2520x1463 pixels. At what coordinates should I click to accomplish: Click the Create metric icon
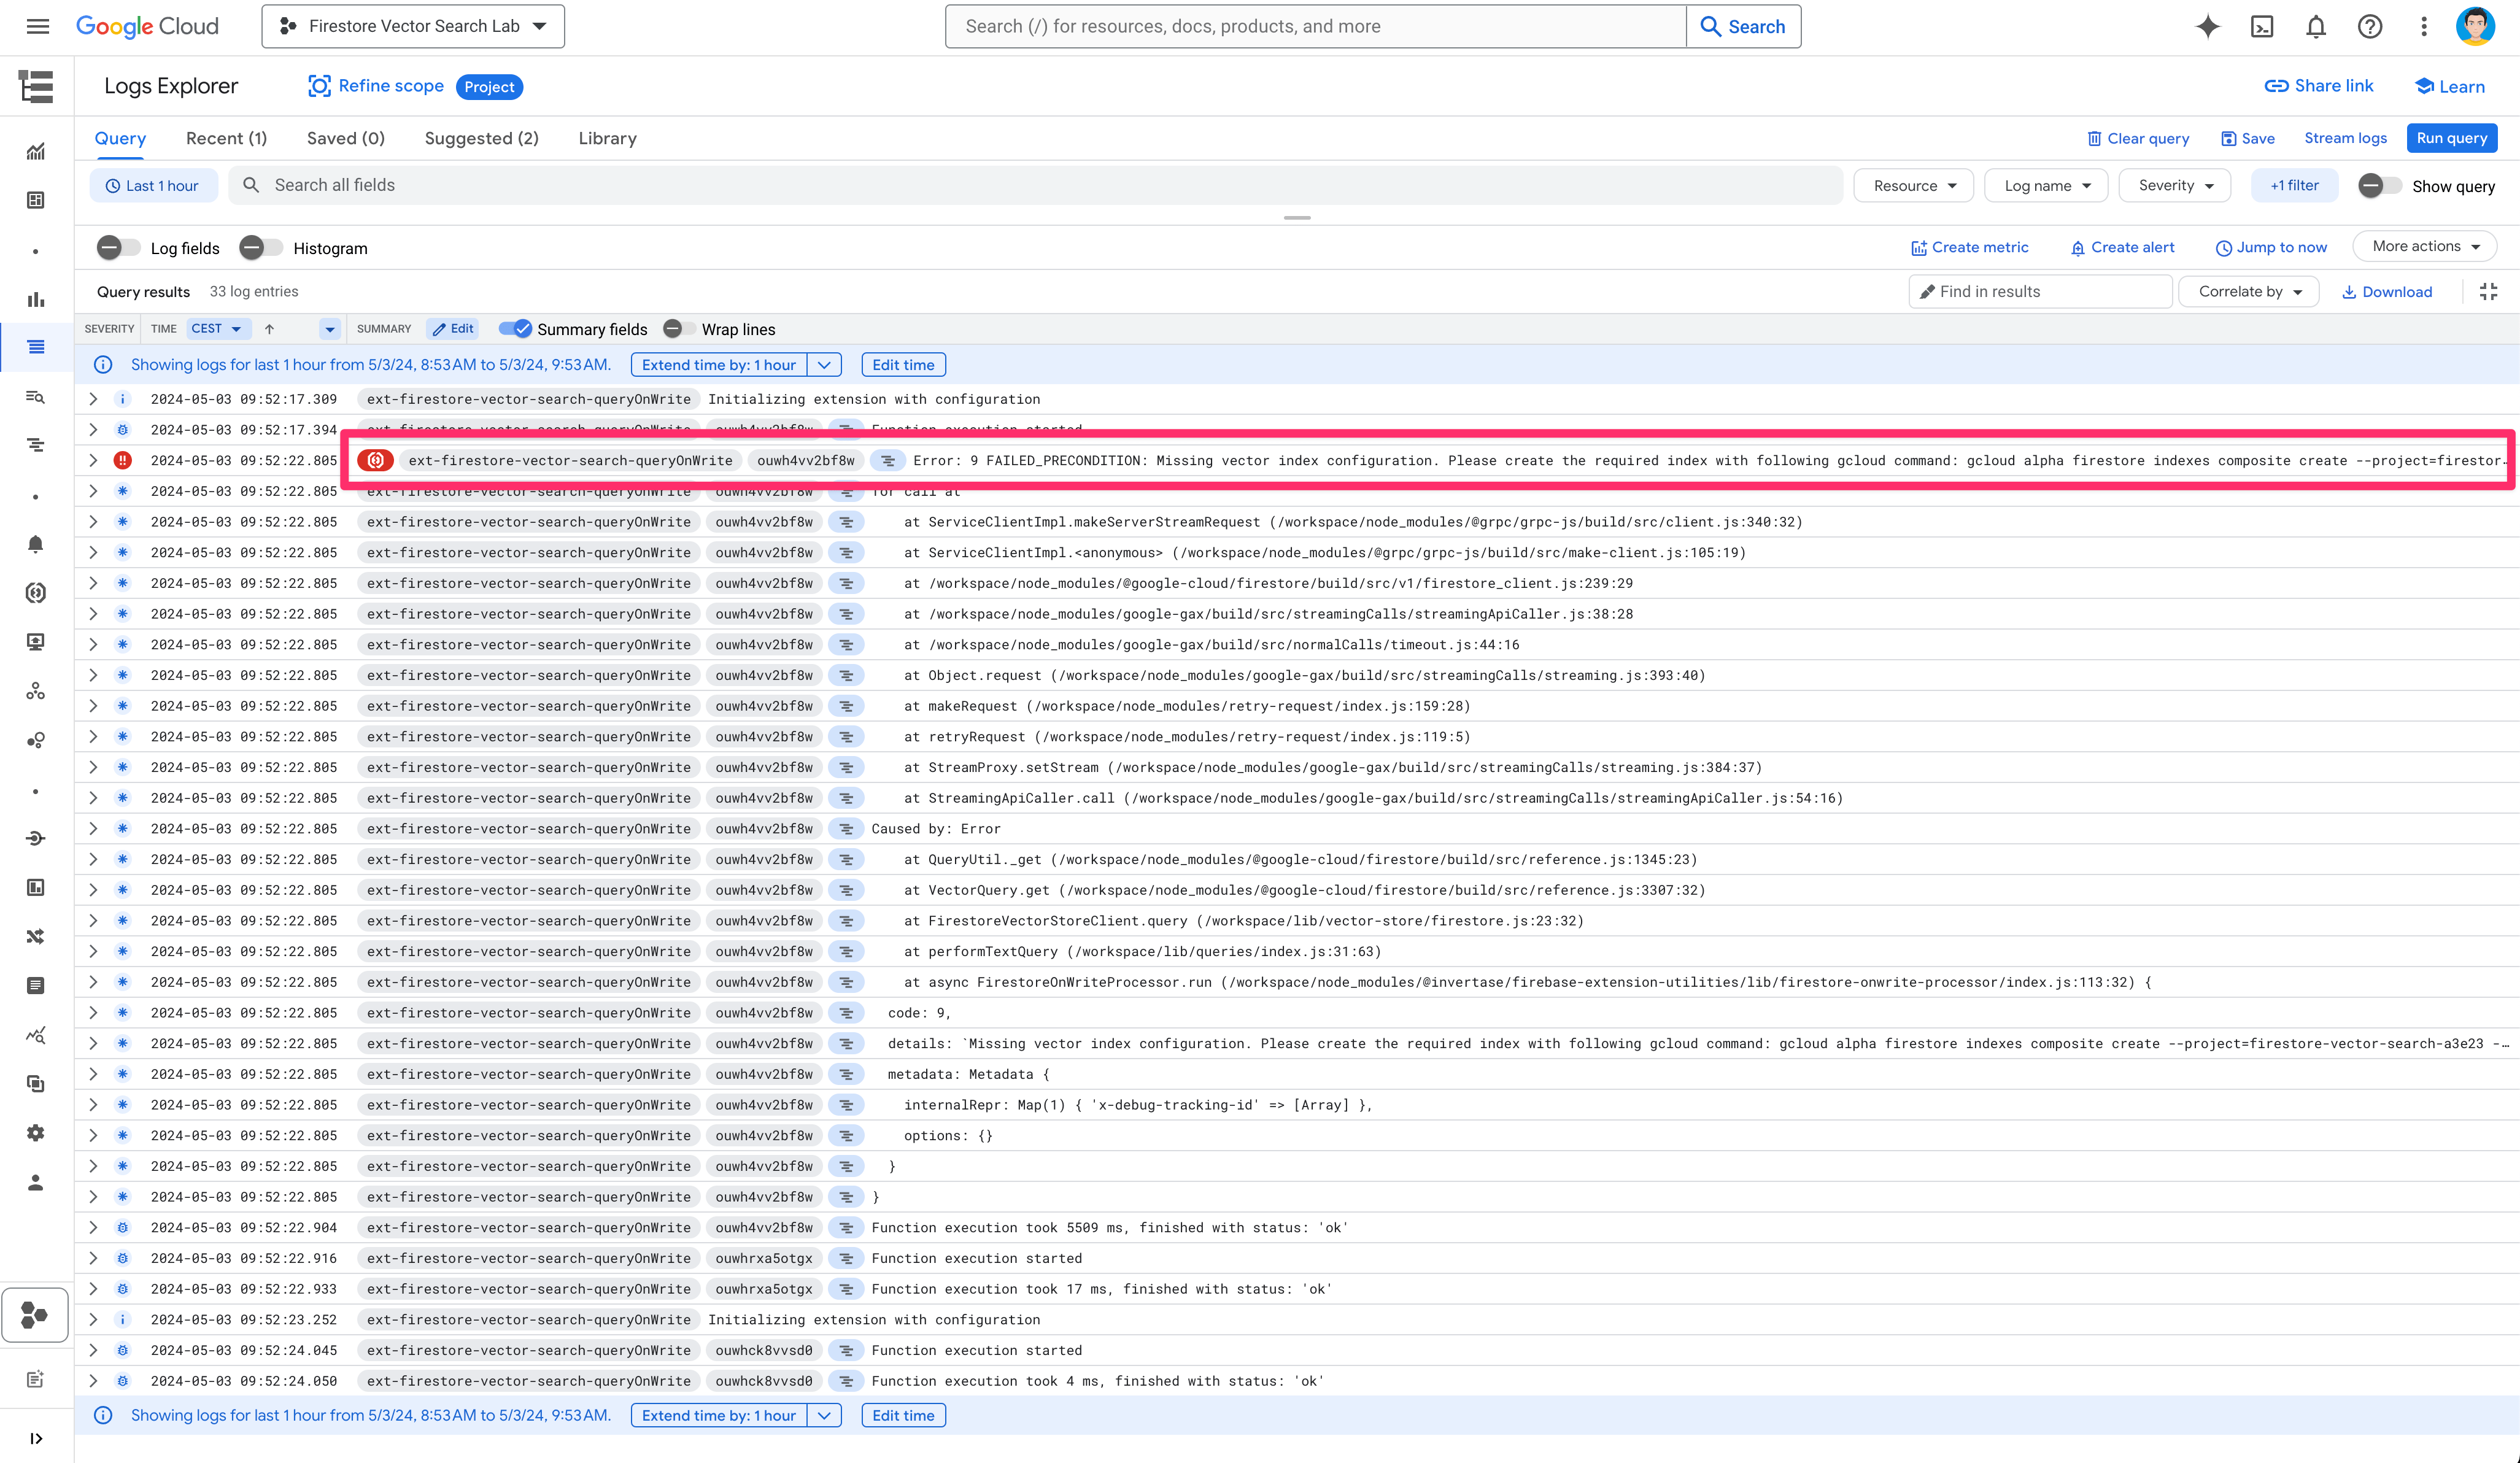click(x=1919, y=245)
